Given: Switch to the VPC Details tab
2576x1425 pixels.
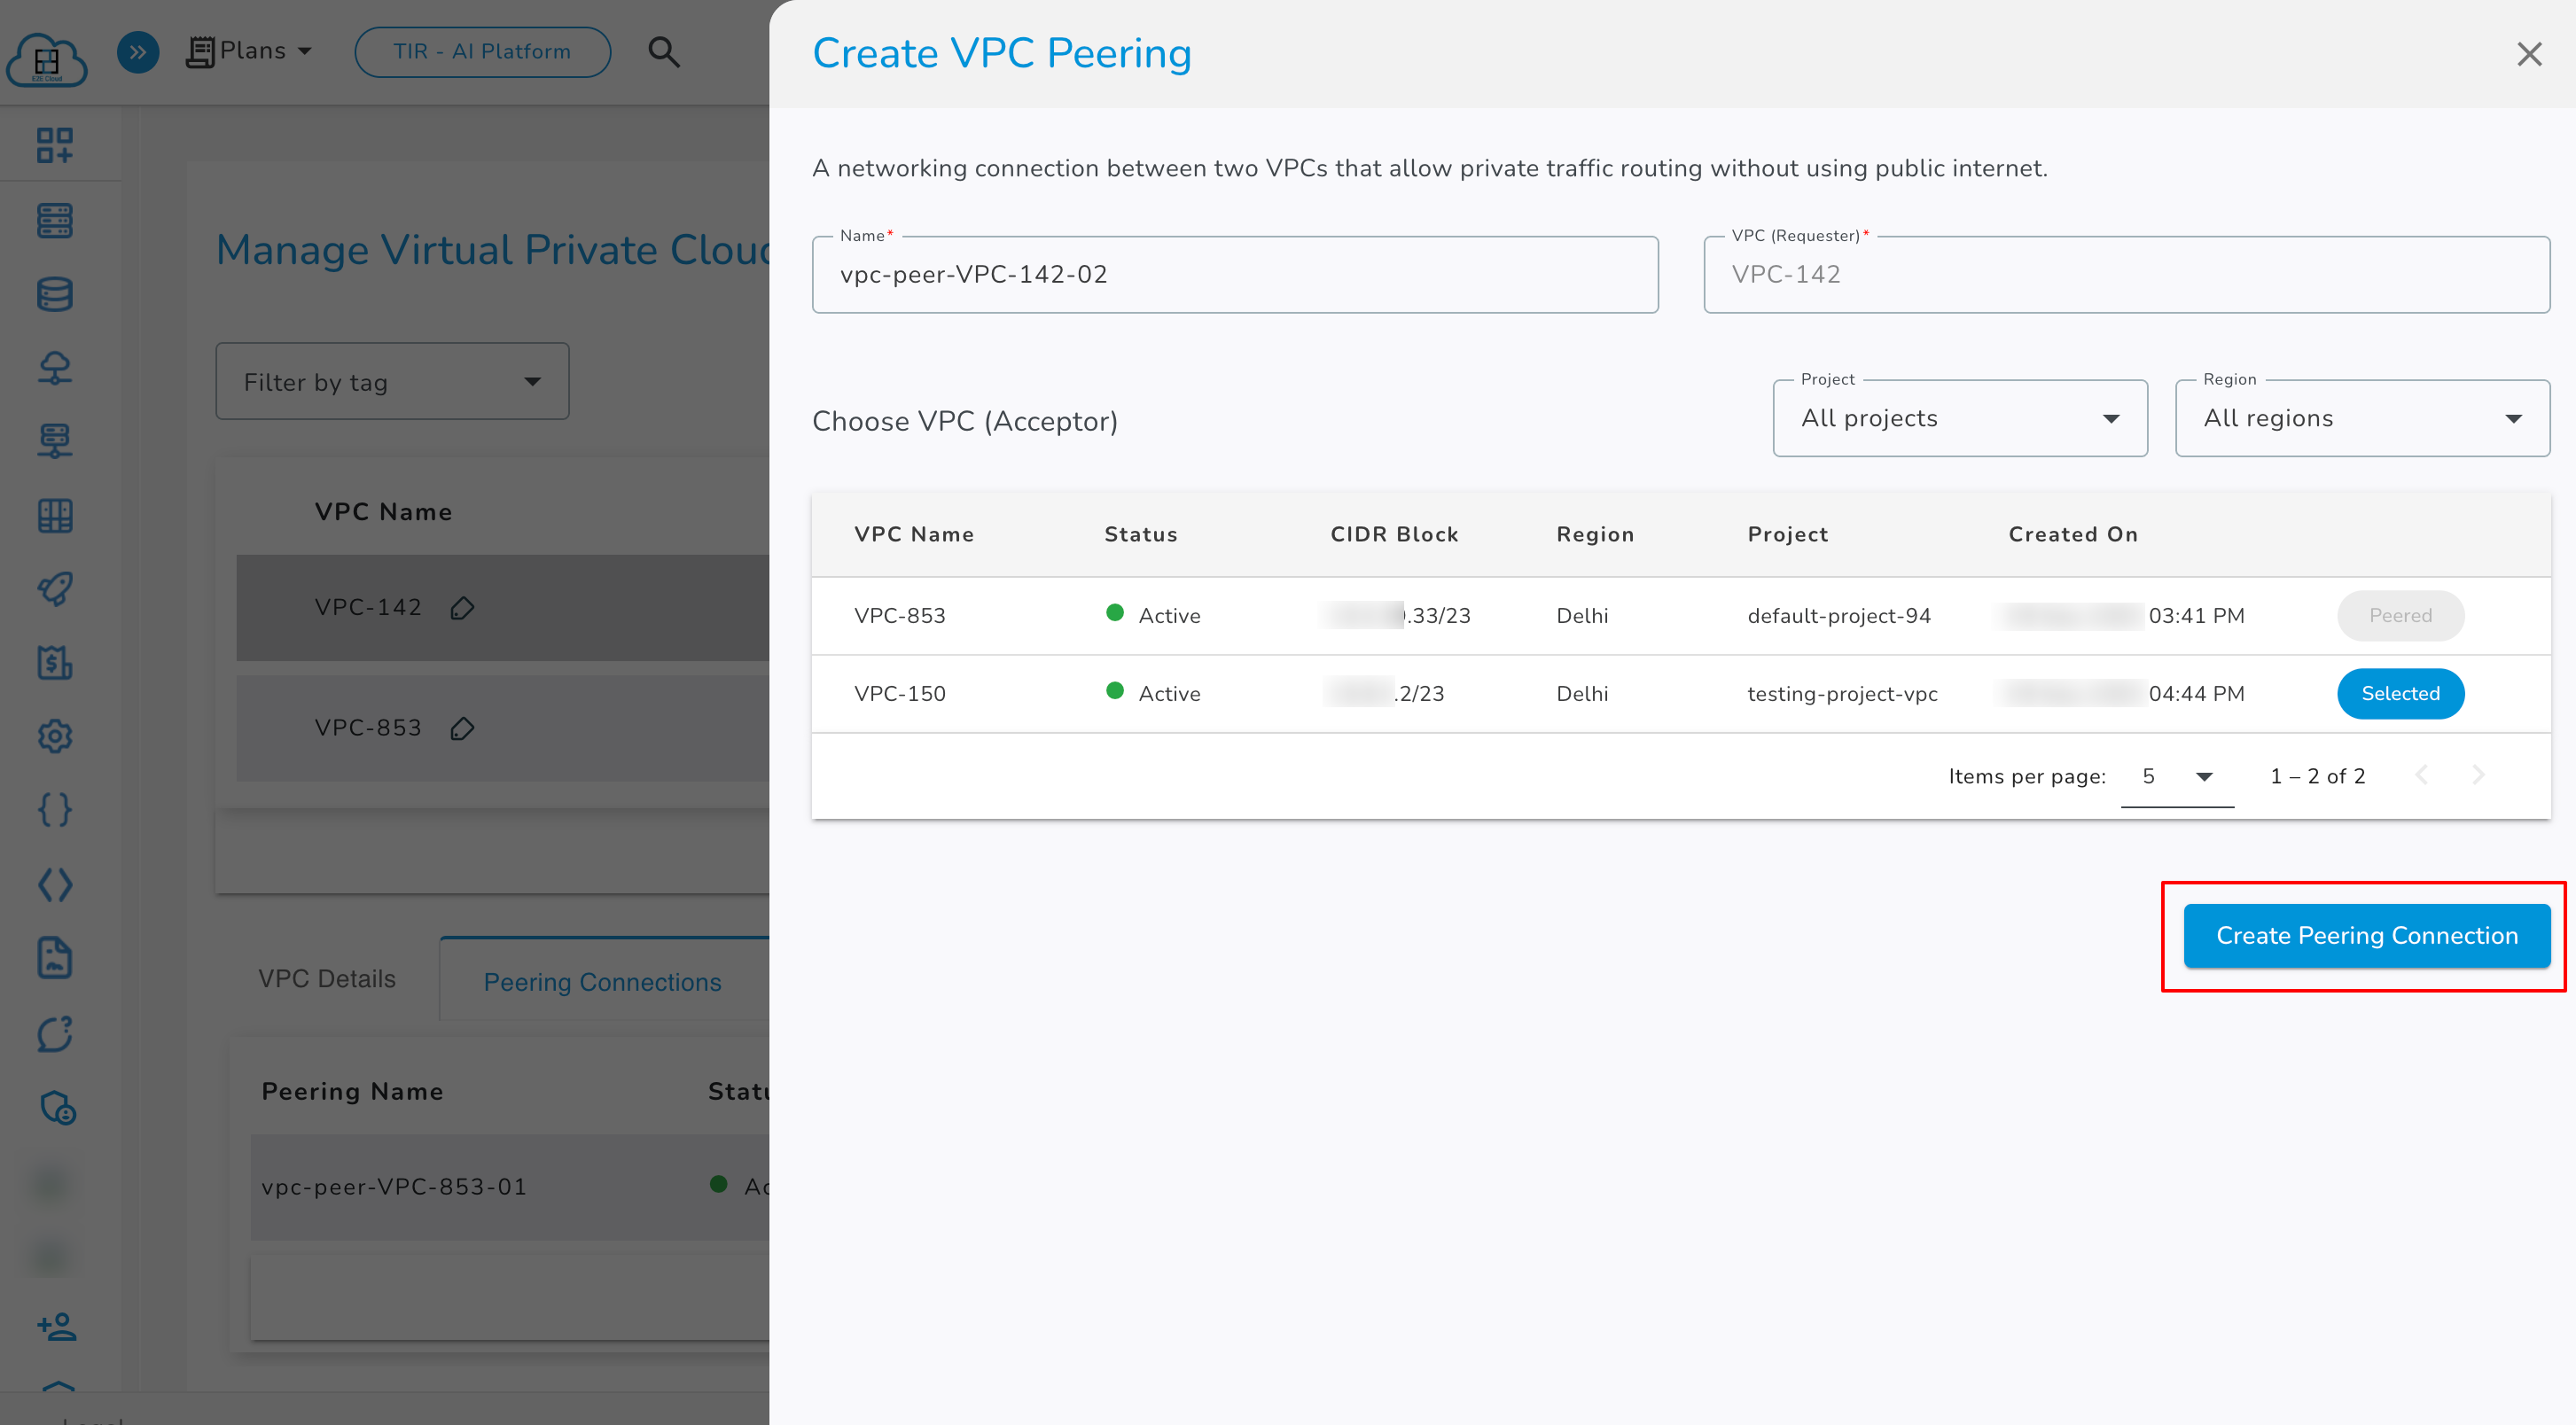Looking at the screenshot, I should click(x=326, y=978).
